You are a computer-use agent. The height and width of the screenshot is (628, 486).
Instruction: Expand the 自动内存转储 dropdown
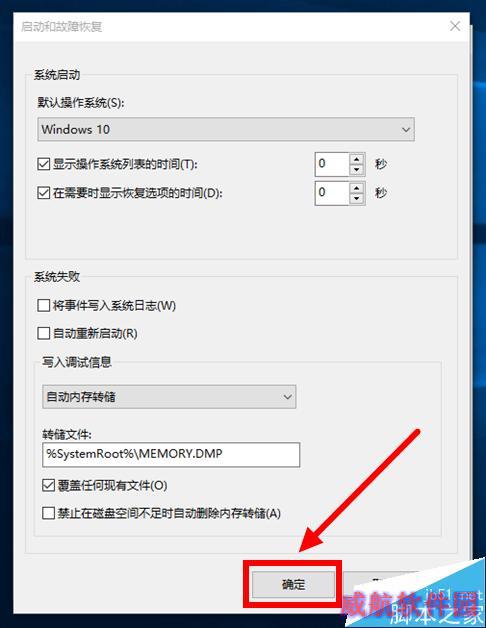169,397
